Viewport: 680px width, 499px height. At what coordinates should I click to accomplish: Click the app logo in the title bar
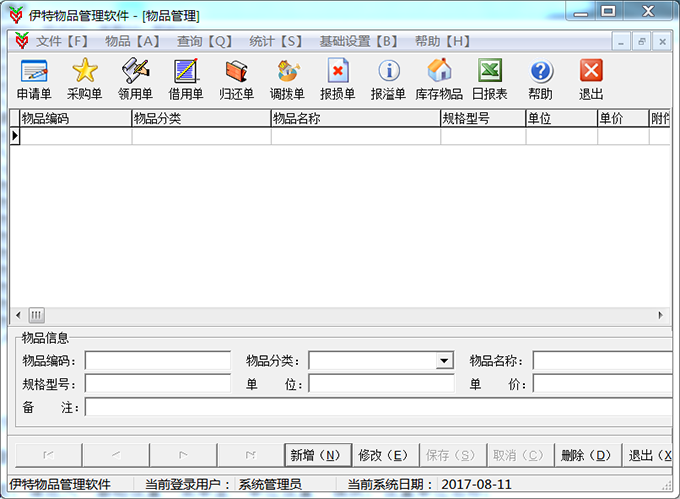point(16,15)
